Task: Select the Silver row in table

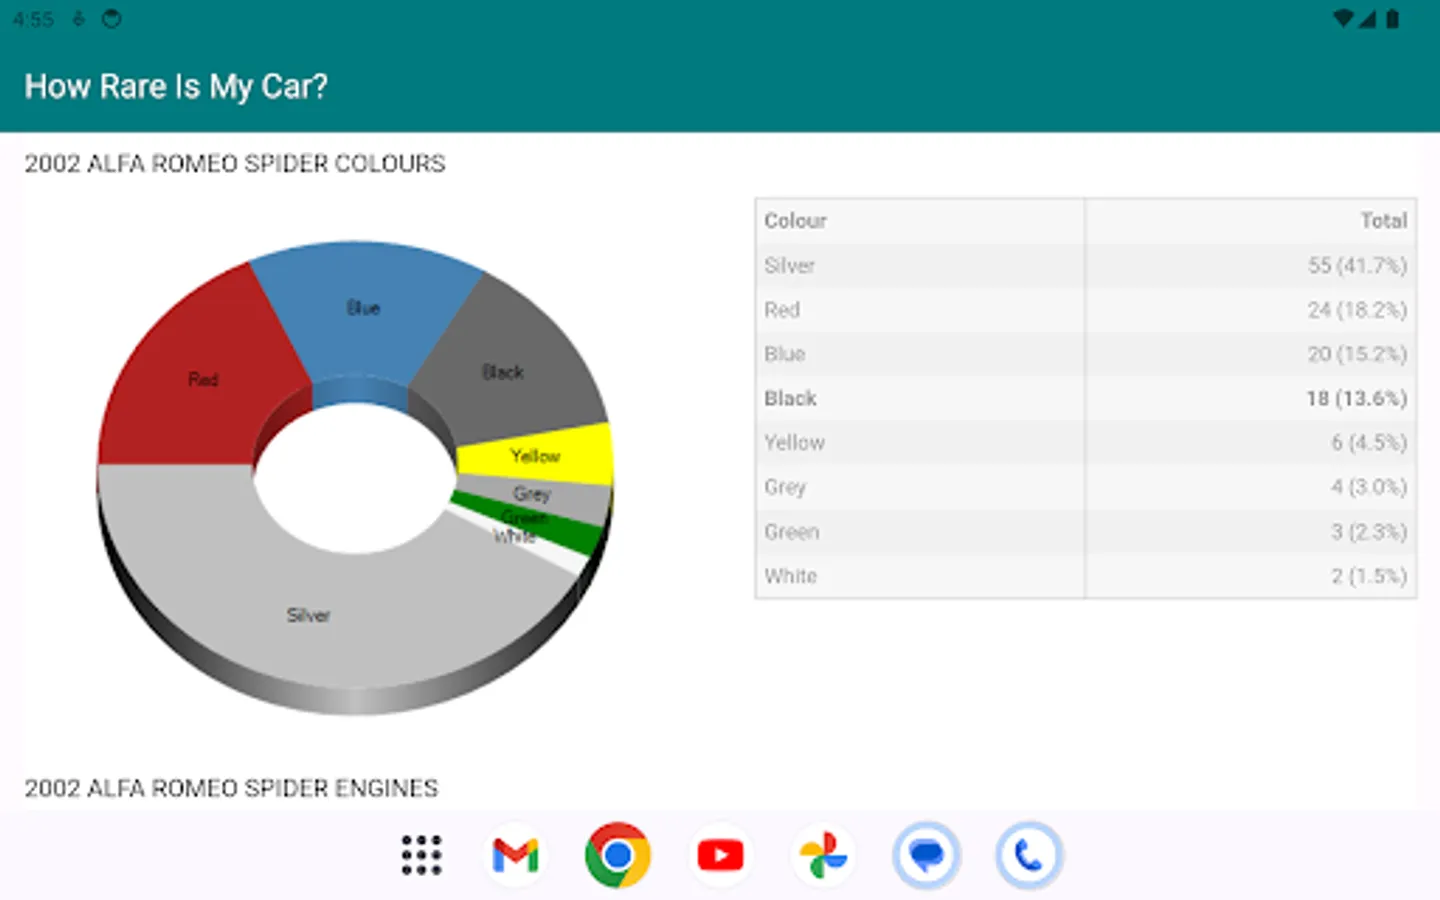Action: [x=1086, y=266]
